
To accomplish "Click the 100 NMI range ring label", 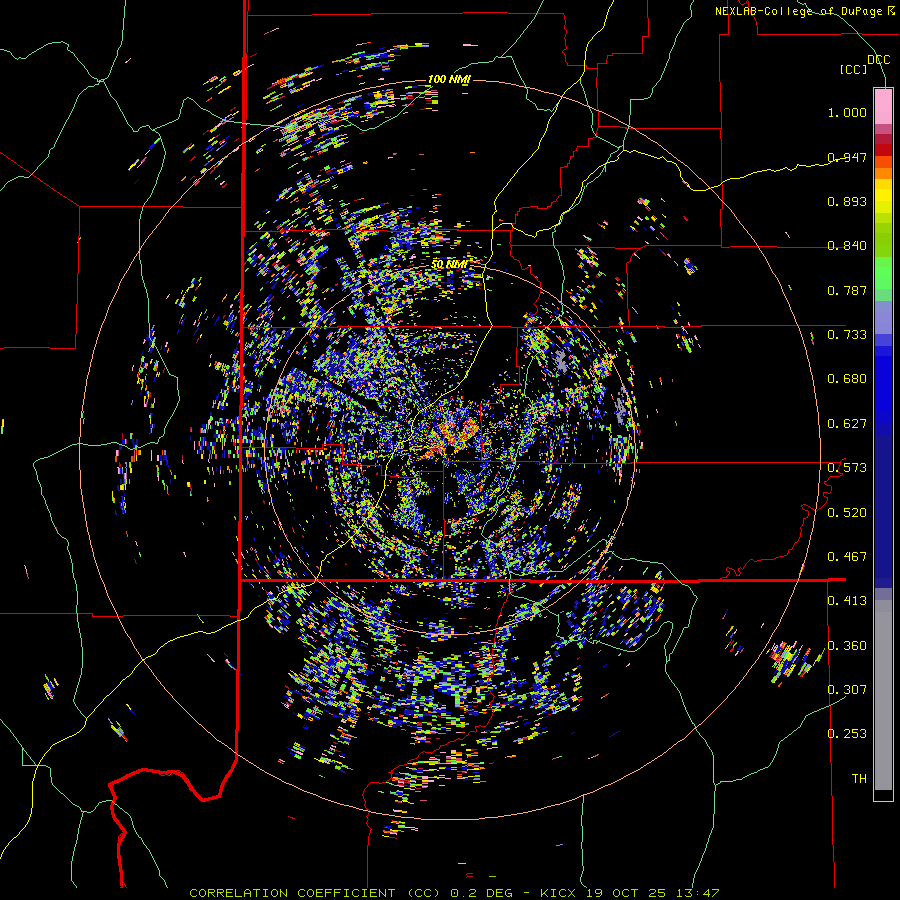I will [x=449, y=79].
